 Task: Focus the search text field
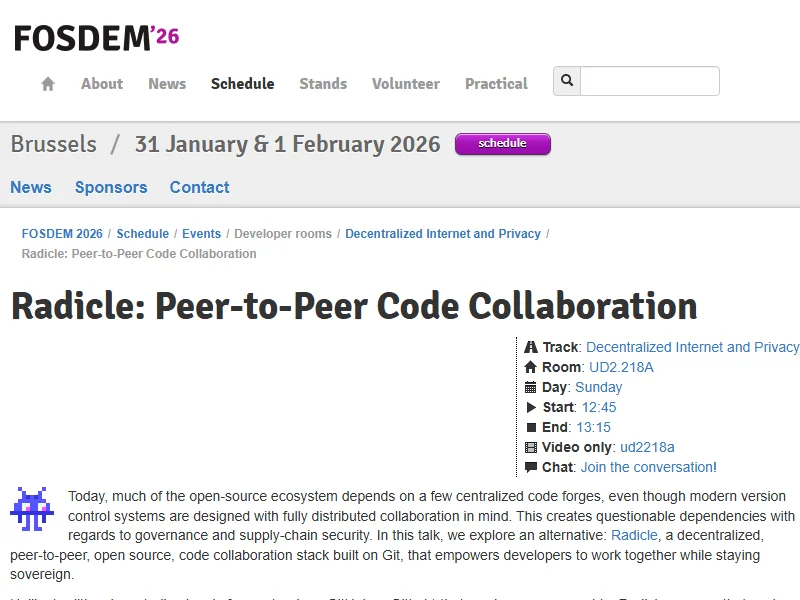649,81
